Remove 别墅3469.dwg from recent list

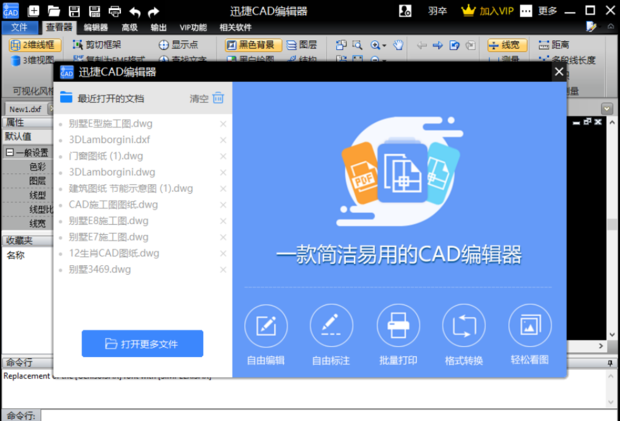(x=223, y=270)
